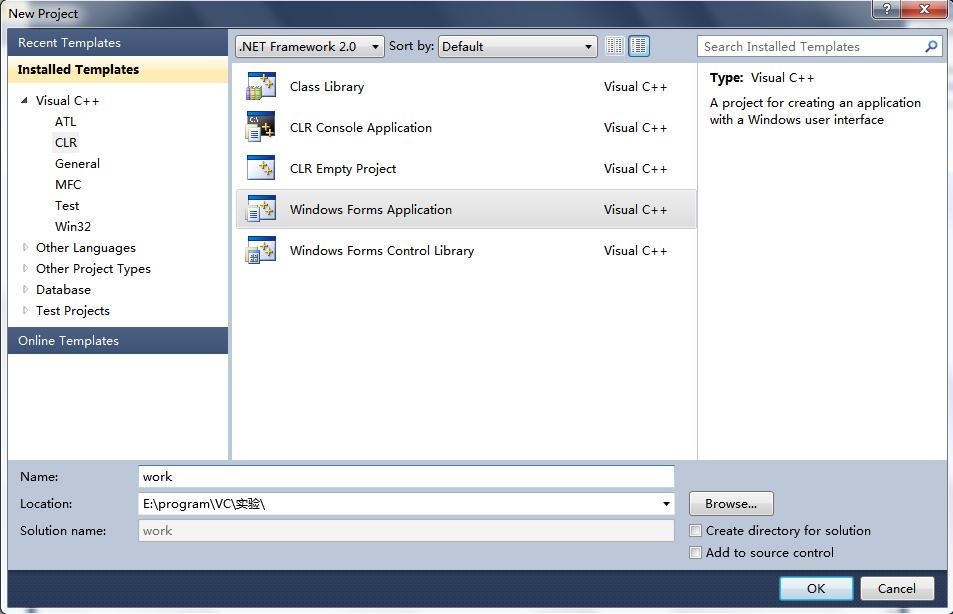Expand the Database node
Image resolution: width=953 pixels, height=614 pixels.
pos(25,289)
